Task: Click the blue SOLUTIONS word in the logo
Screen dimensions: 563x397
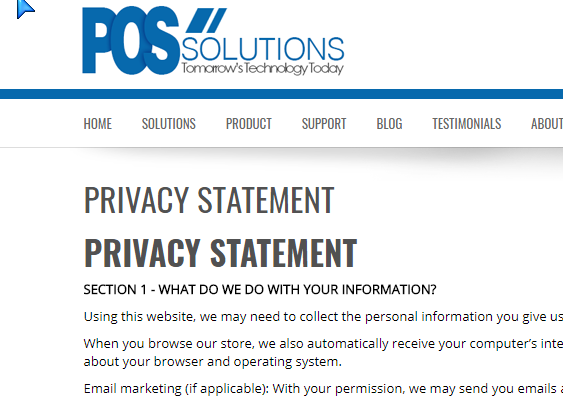Action: [262, 48]
